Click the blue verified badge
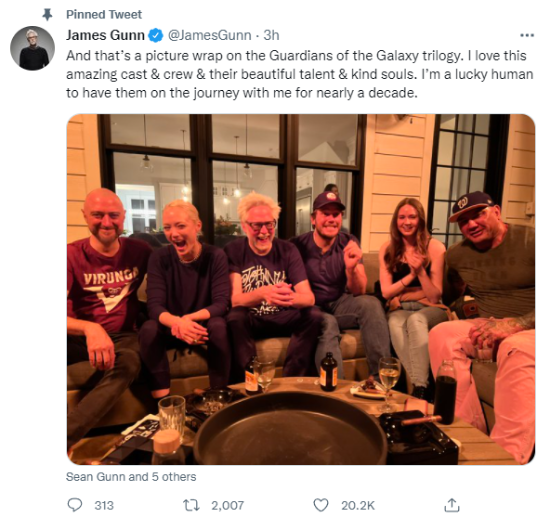This screenshot has width=550, height=530. (156, 36)
